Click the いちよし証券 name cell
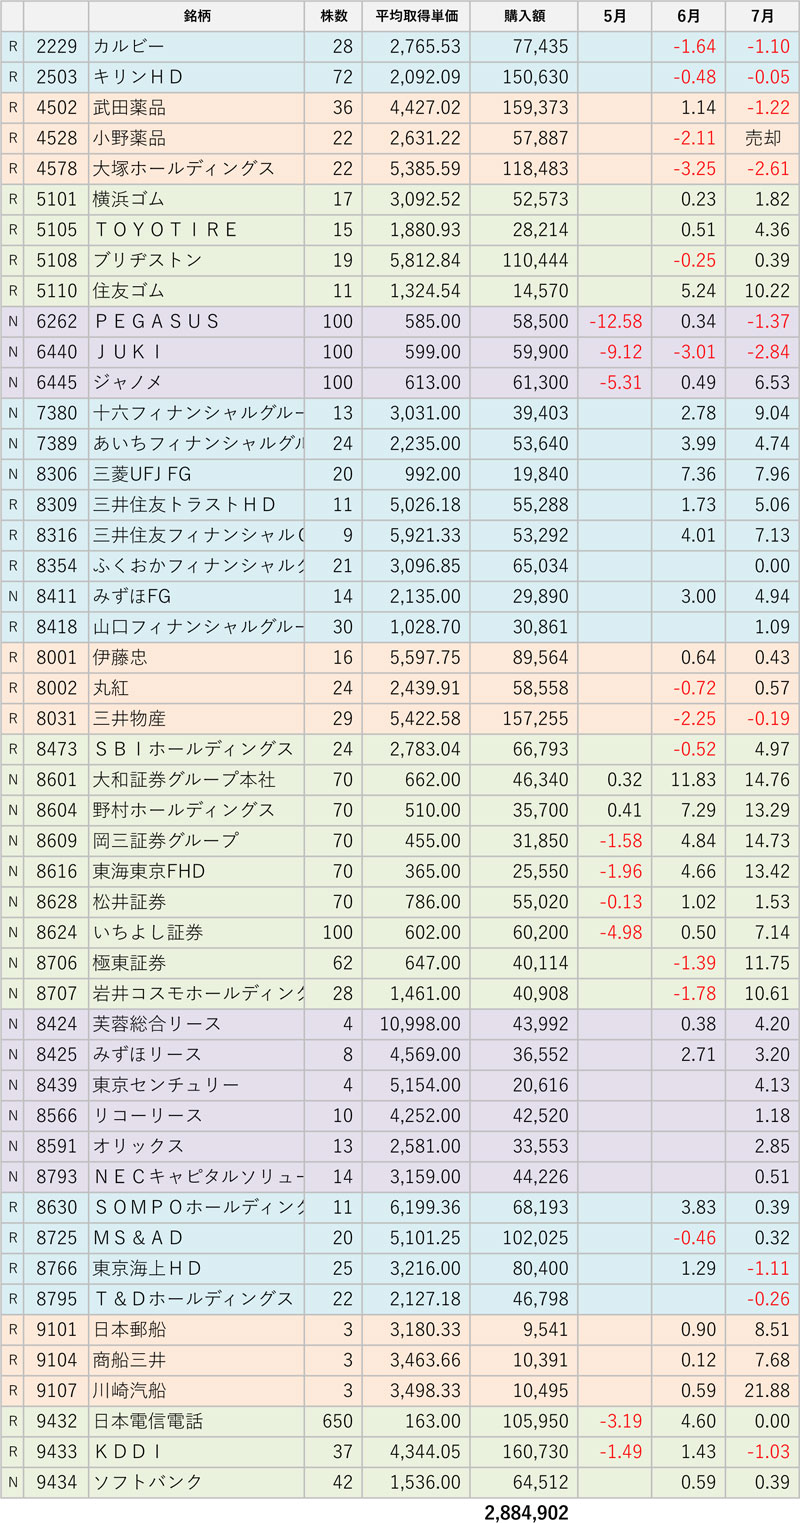800x1523 pixels. click(x=196, y=932)
